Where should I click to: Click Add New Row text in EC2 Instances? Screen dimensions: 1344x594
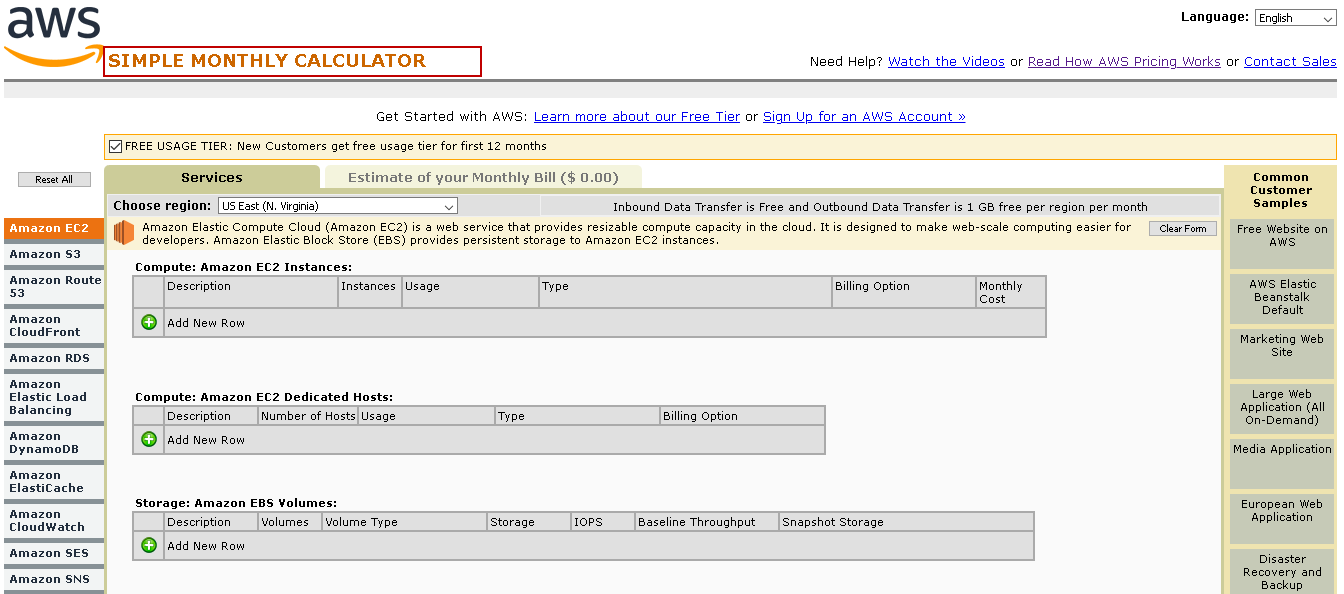point(206,323)
